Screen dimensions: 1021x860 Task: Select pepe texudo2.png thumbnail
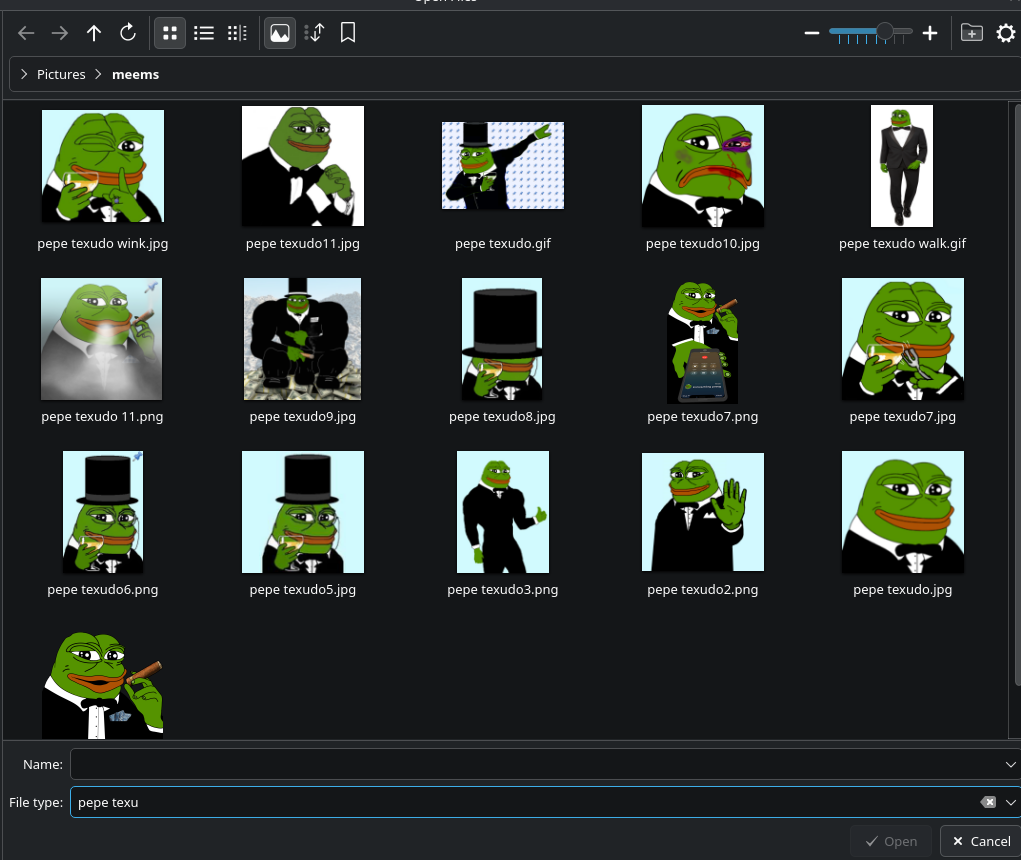pos(703,512)
